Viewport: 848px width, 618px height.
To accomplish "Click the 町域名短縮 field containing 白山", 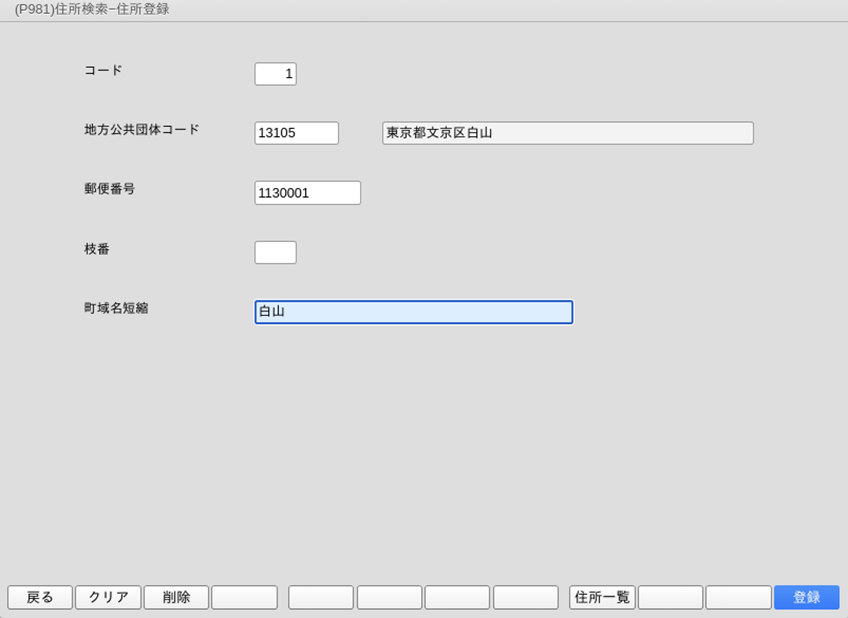I will click(413, 312).
